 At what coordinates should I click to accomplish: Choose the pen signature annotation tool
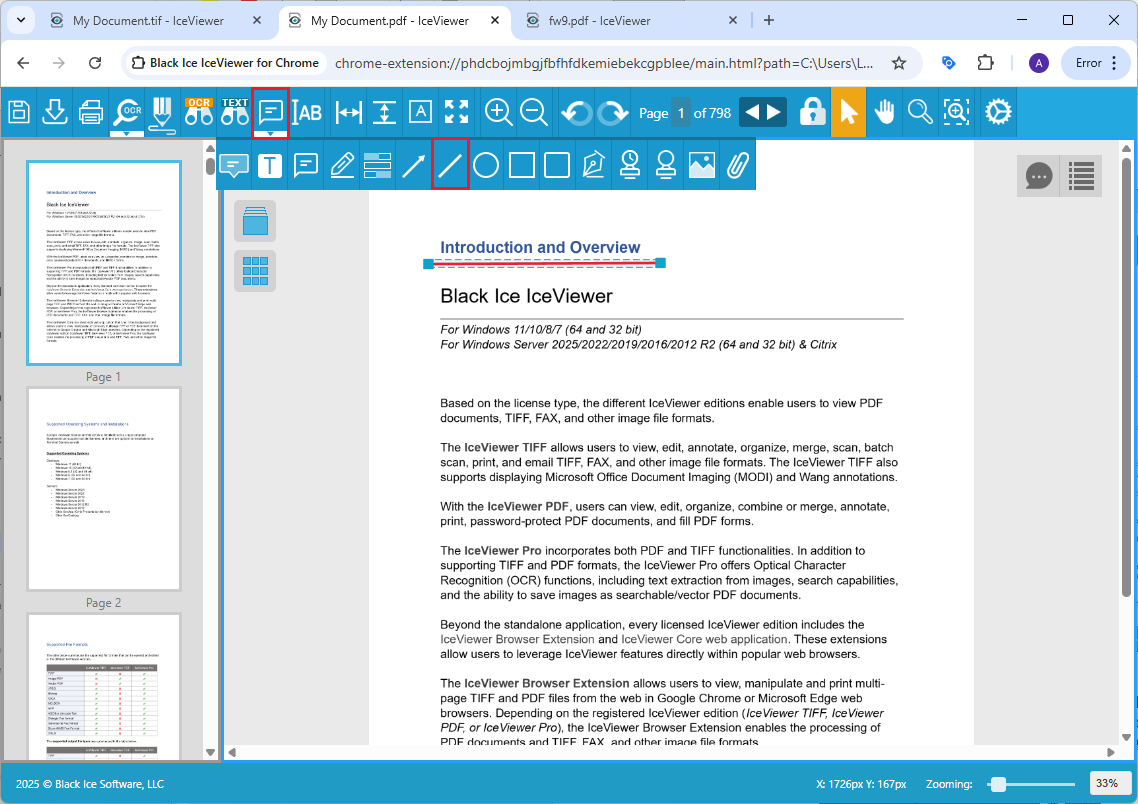pos(594,165)
